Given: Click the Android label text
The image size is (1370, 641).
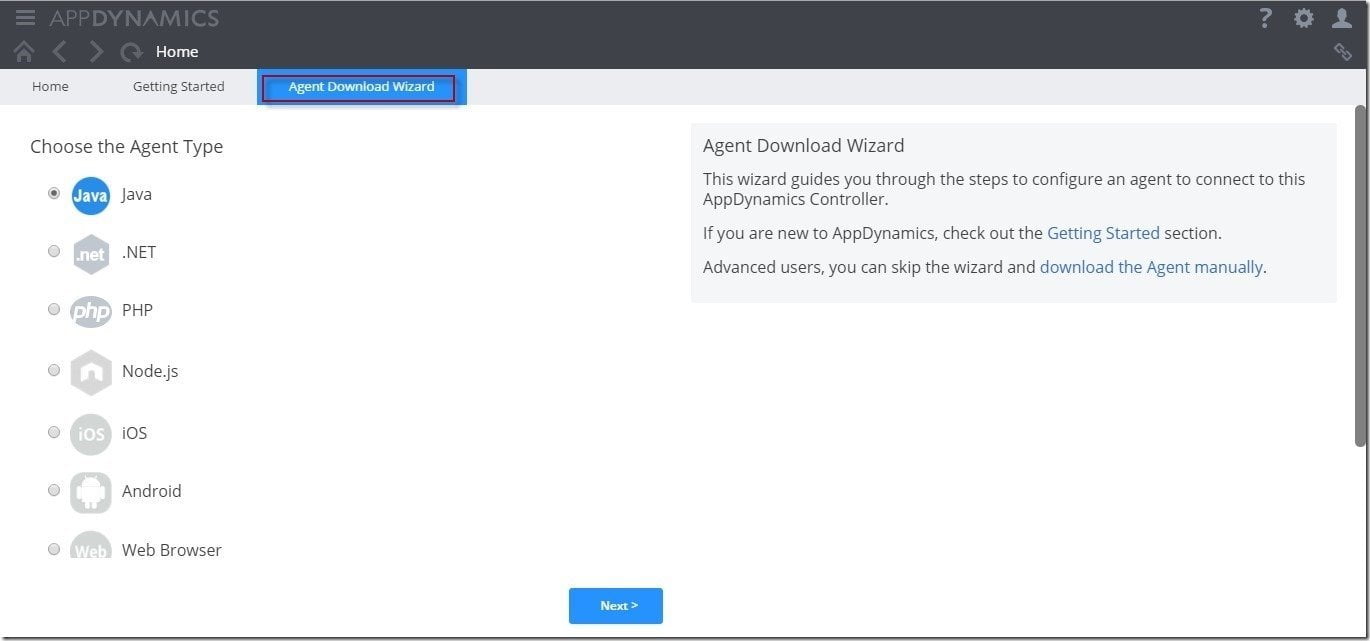Looking at the screenshot, I should (152, 491).
